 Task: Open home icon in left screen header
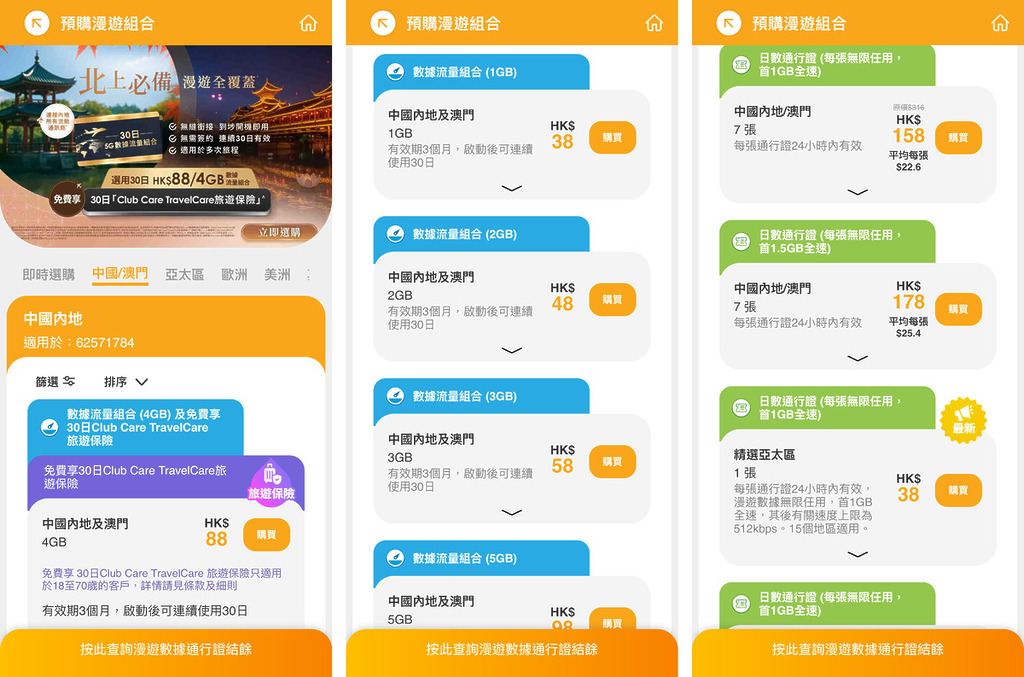(308, 24)
